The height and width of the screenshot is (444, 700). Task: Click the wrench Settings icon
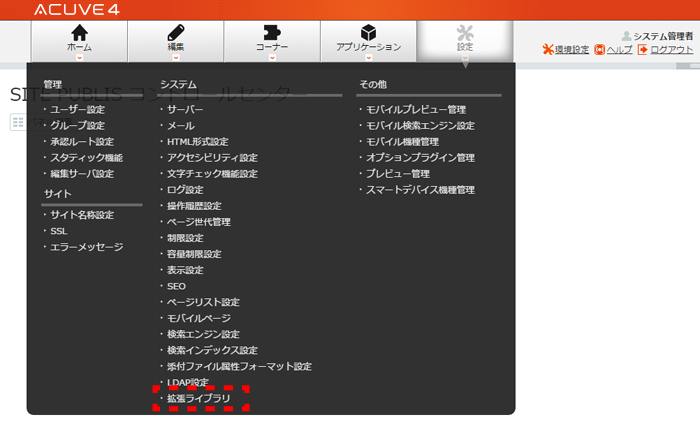pos(465,33)
